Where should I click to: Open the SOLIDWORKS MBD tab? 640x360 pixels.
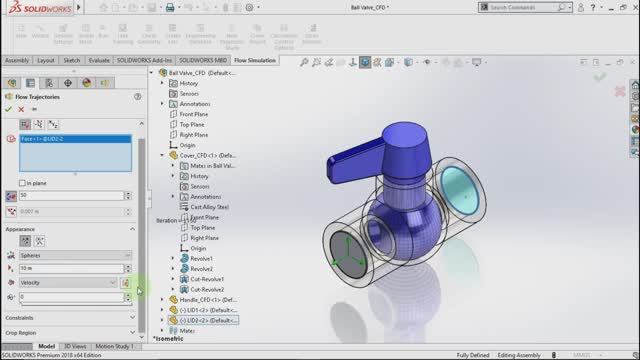tap(203, 60)
